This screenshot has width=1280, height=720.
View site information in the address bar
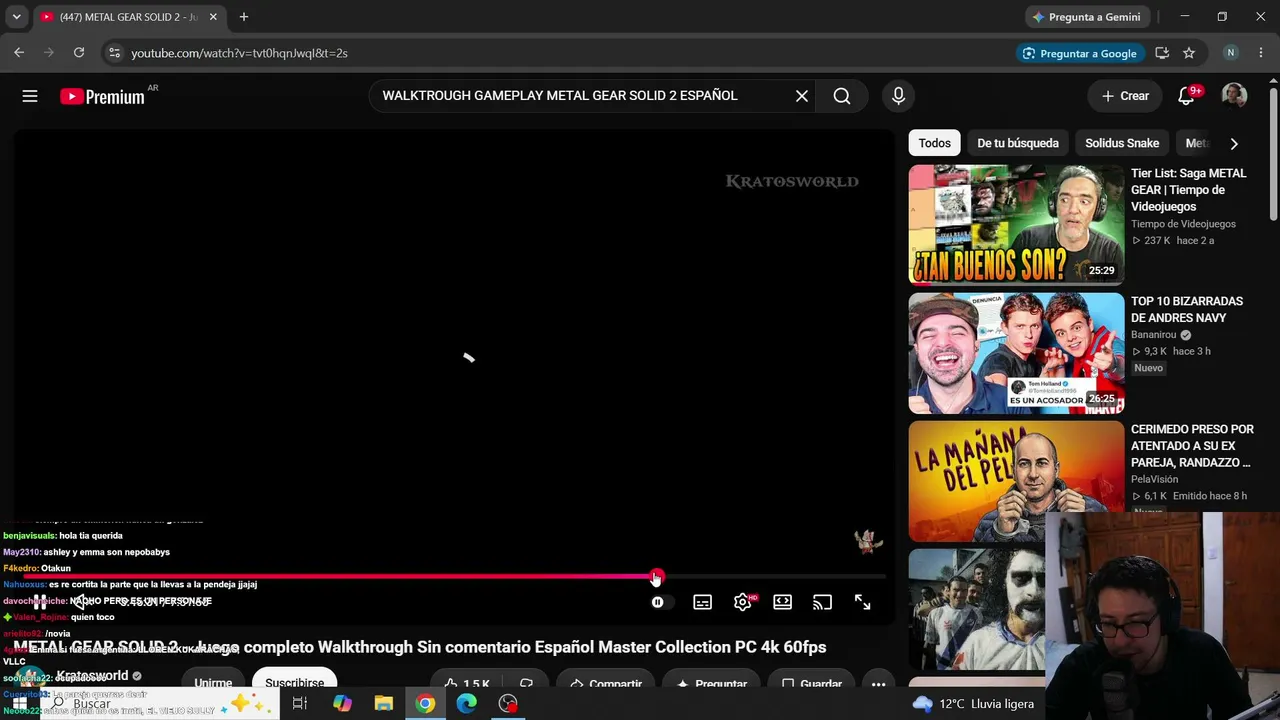point(114,53)
